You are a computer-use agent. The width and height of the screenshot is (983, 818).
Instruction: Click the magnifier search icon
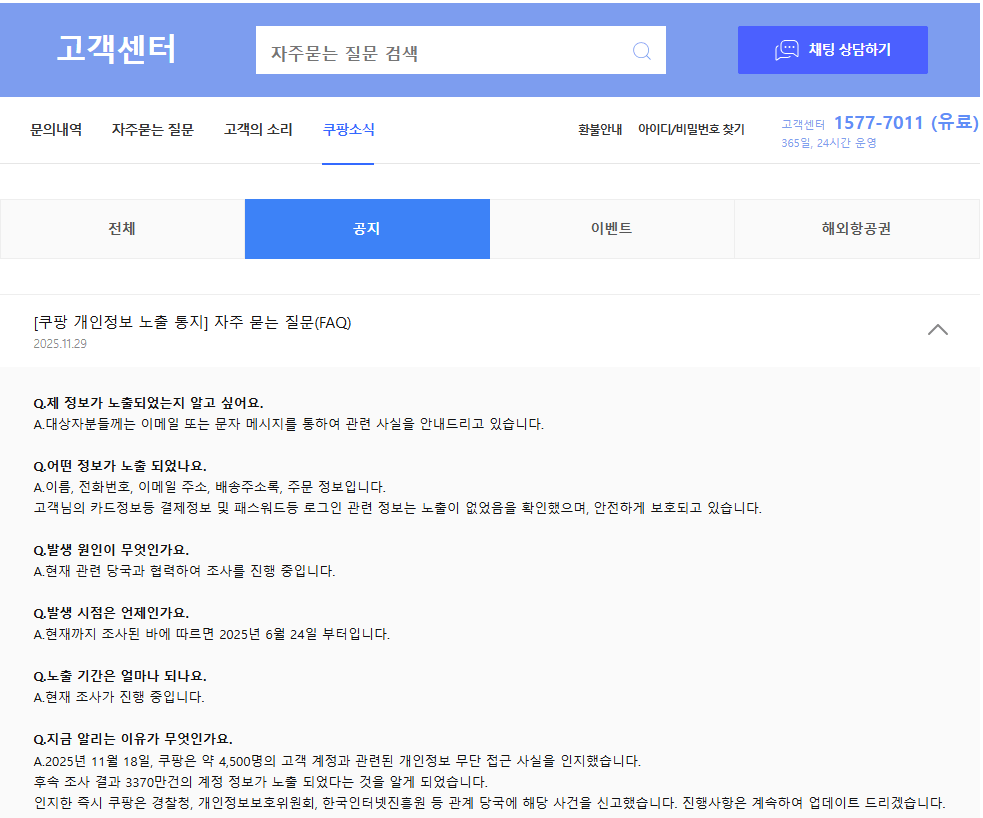[642, 51]
